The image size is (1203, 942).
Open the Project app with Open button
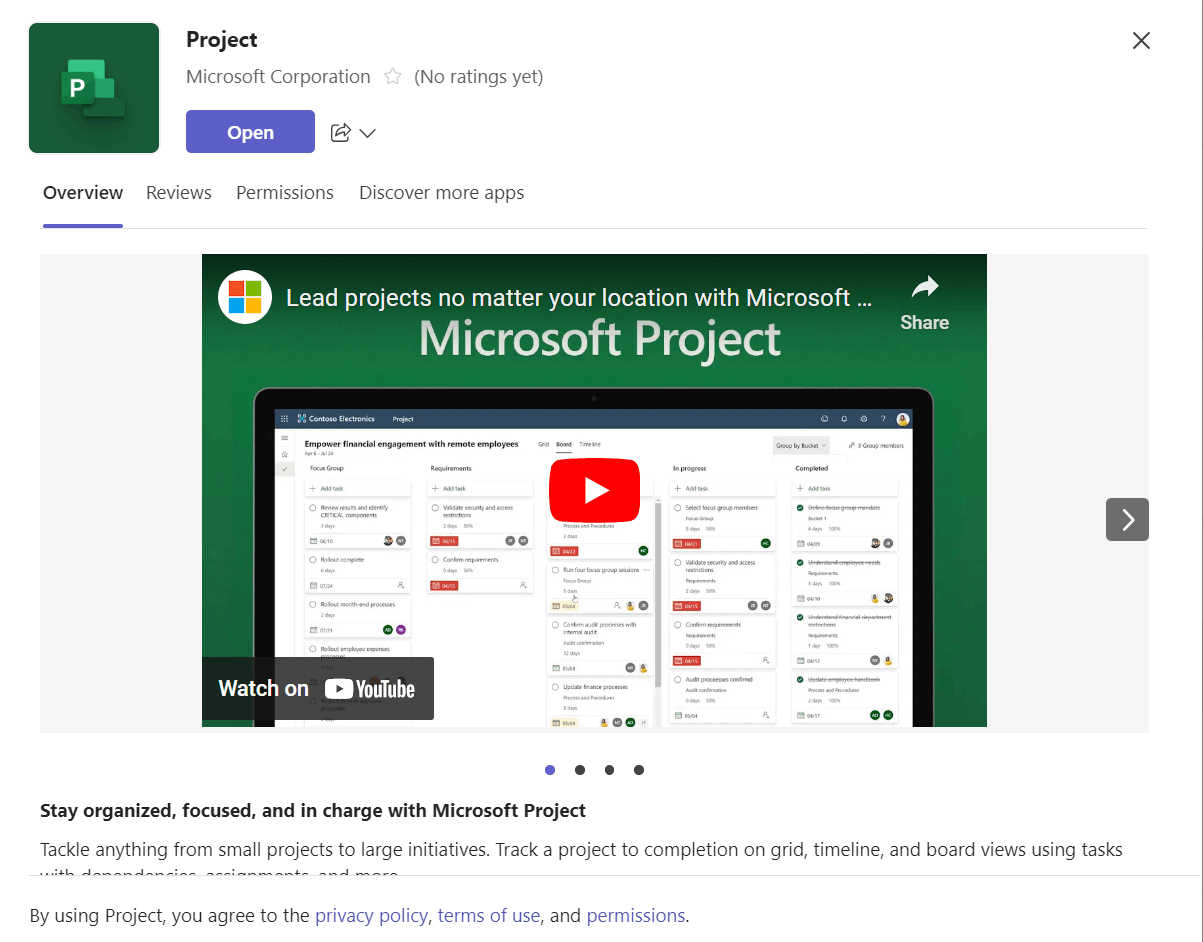click(250, 132)
